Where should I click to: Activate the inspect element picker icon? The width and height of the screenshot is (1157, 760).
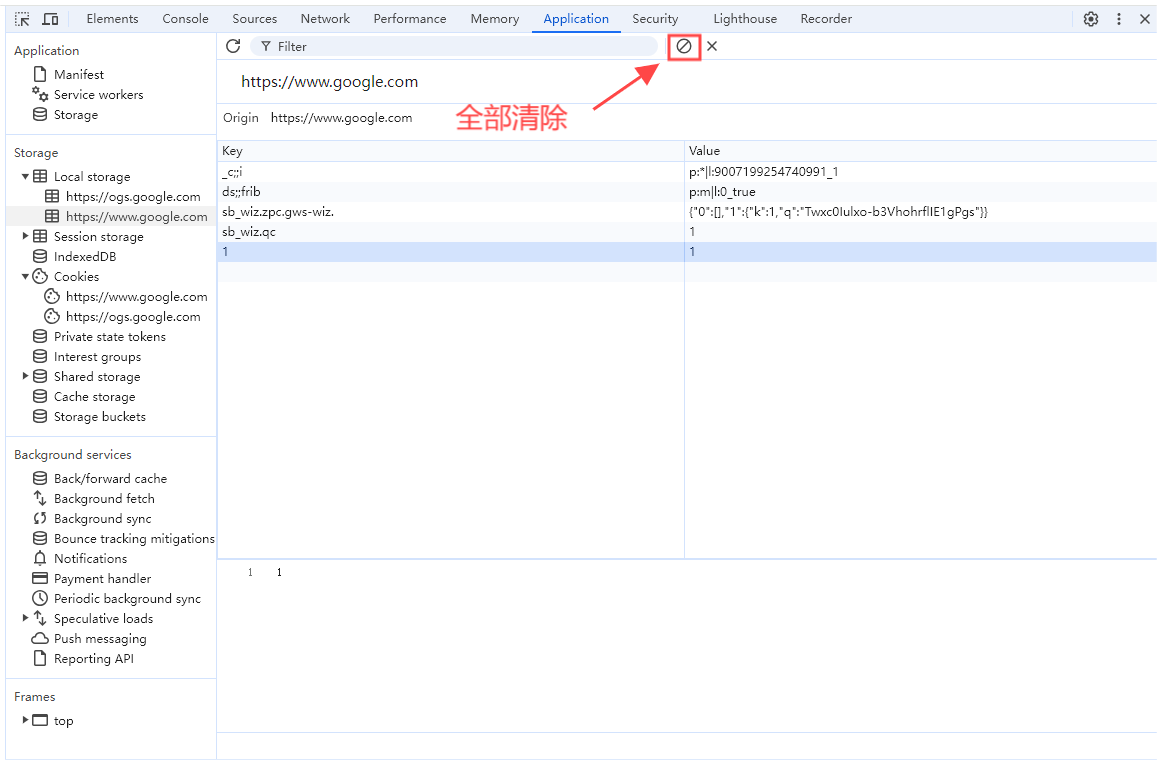click(22, 19)
